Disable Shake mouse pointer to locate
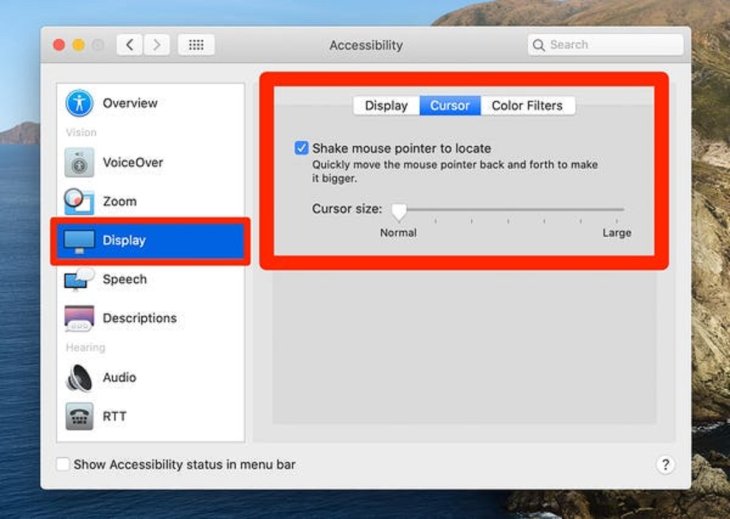The width and height of the screenshot is (730, 519). 301,148
